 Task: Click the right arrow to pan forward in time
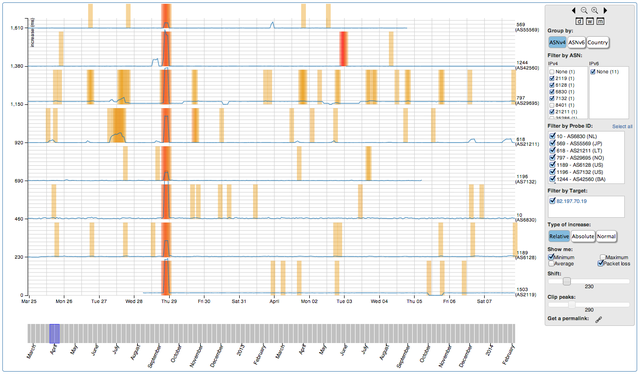coord(605,10)
